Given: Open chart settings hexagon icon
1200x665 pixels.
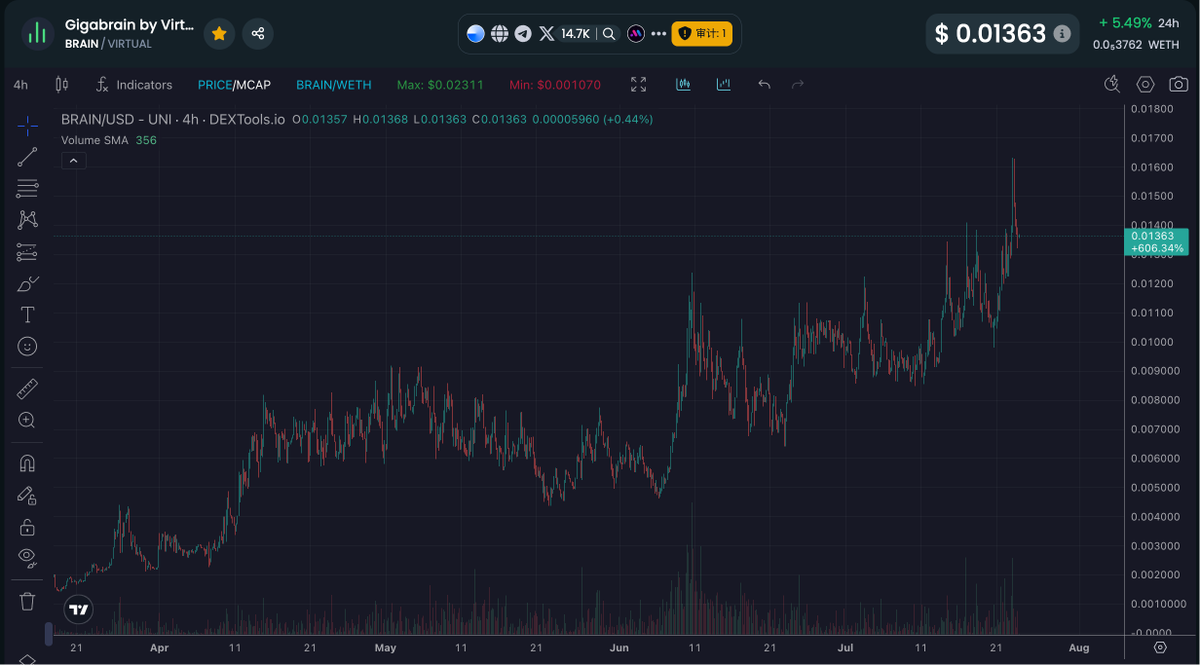Looking at the screenshot, I should (x=1146, y=85).
